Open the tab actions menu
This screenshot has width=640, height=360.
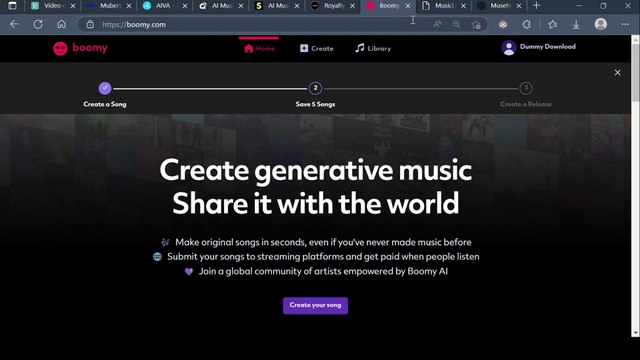pos(12,6)
